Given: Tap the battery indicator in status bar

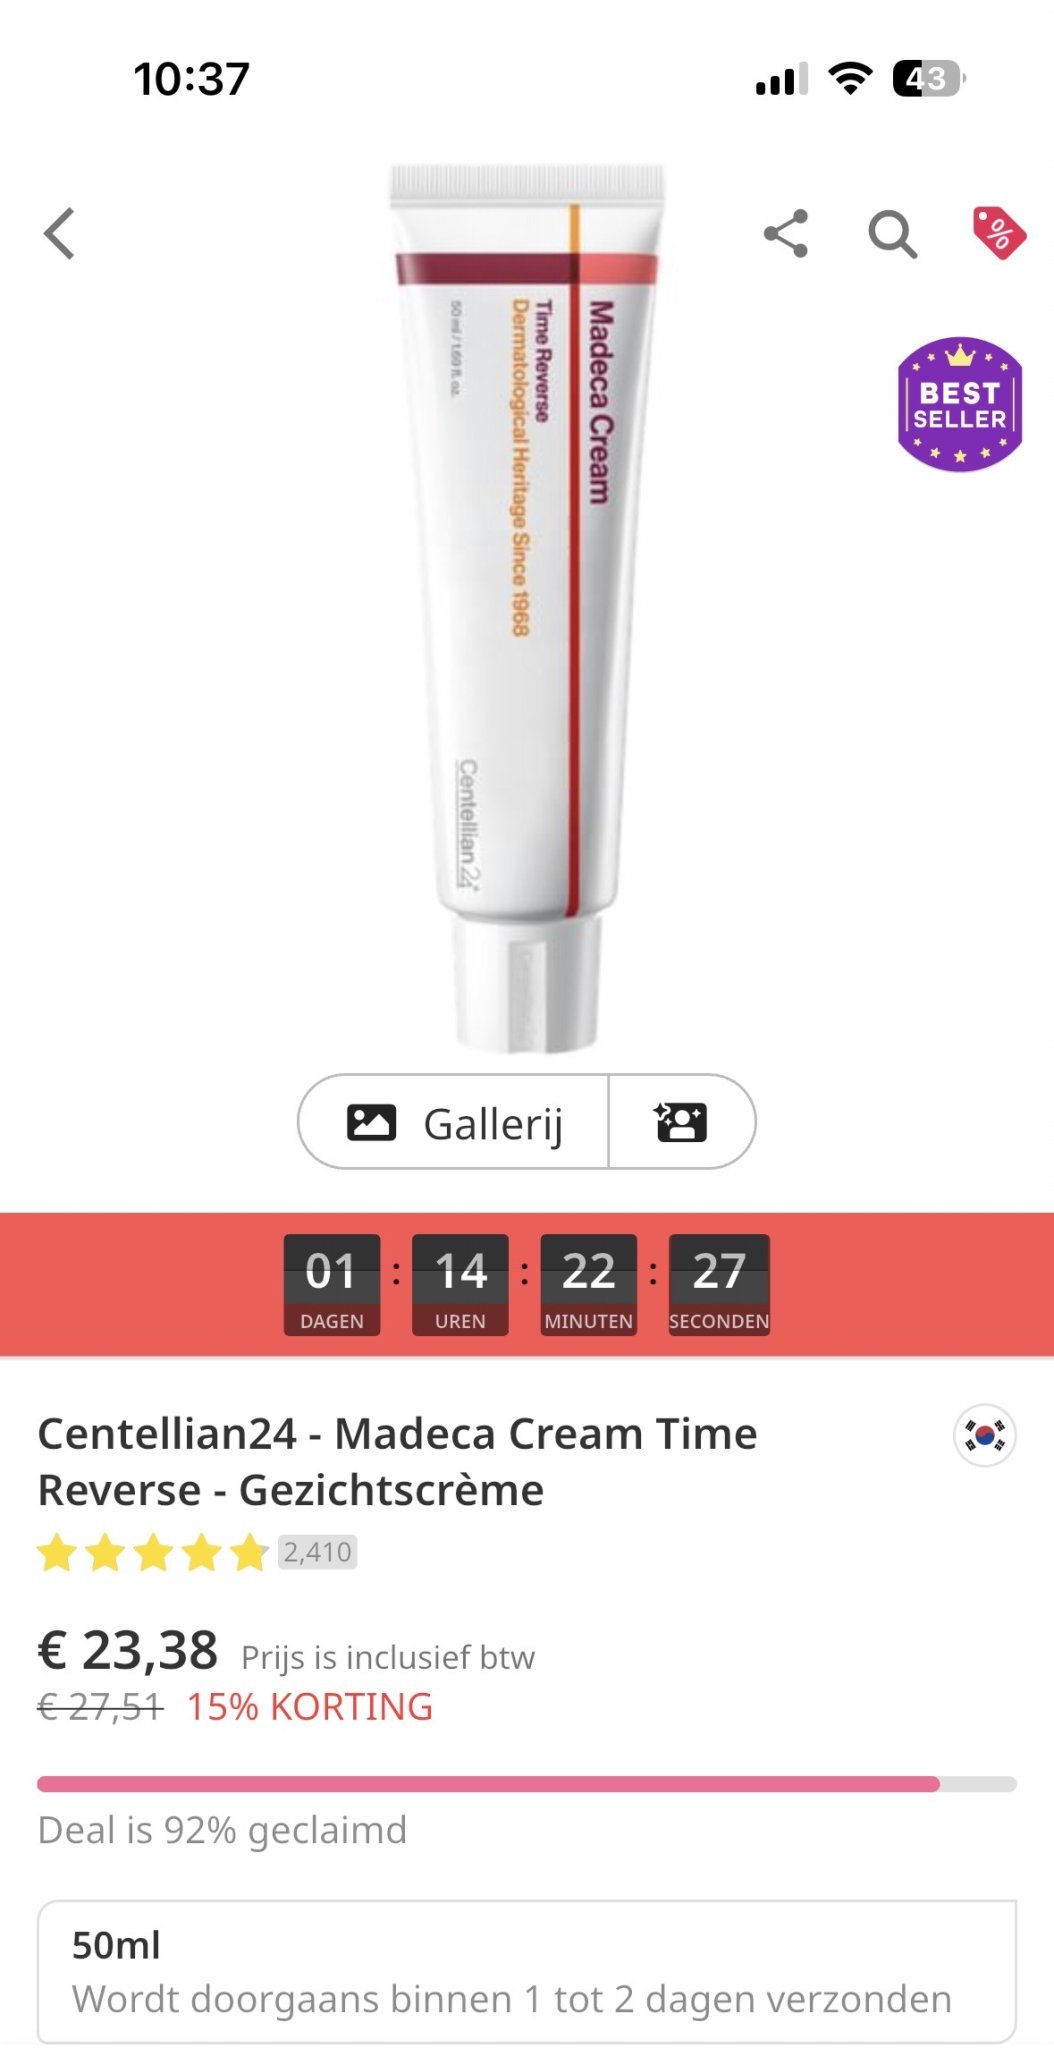Looking at the screenshot, I should pyautogui.click(x=929, y=78).
